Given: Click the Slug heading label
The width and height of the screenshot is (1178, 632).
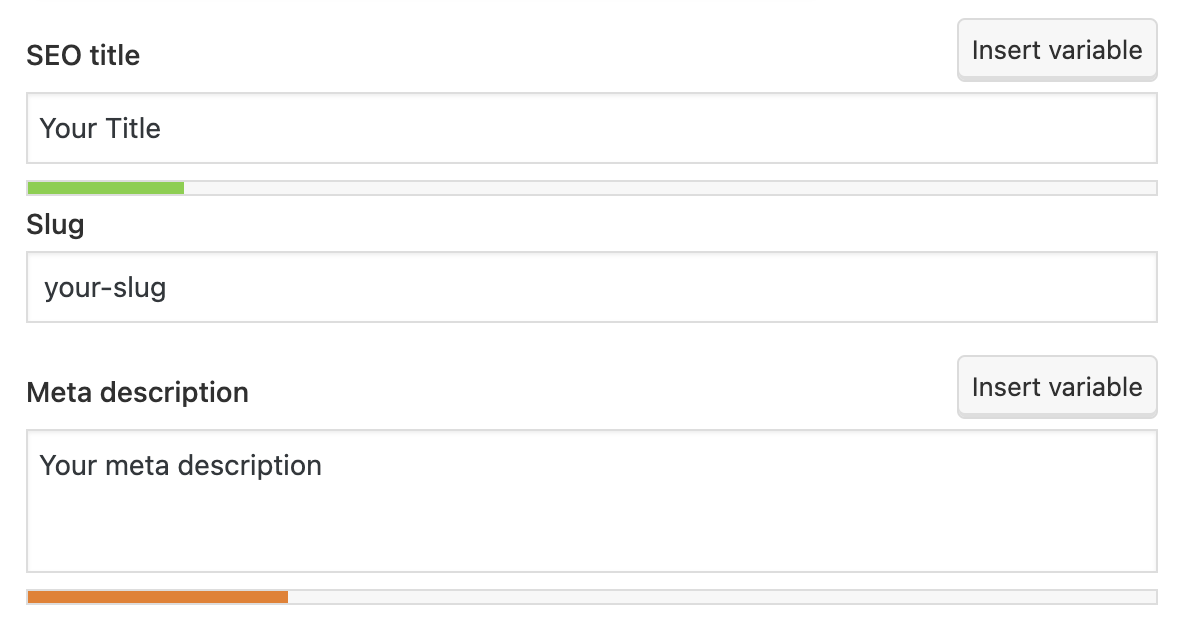Looking at the screenshot, I should click(x=55, y=224).
